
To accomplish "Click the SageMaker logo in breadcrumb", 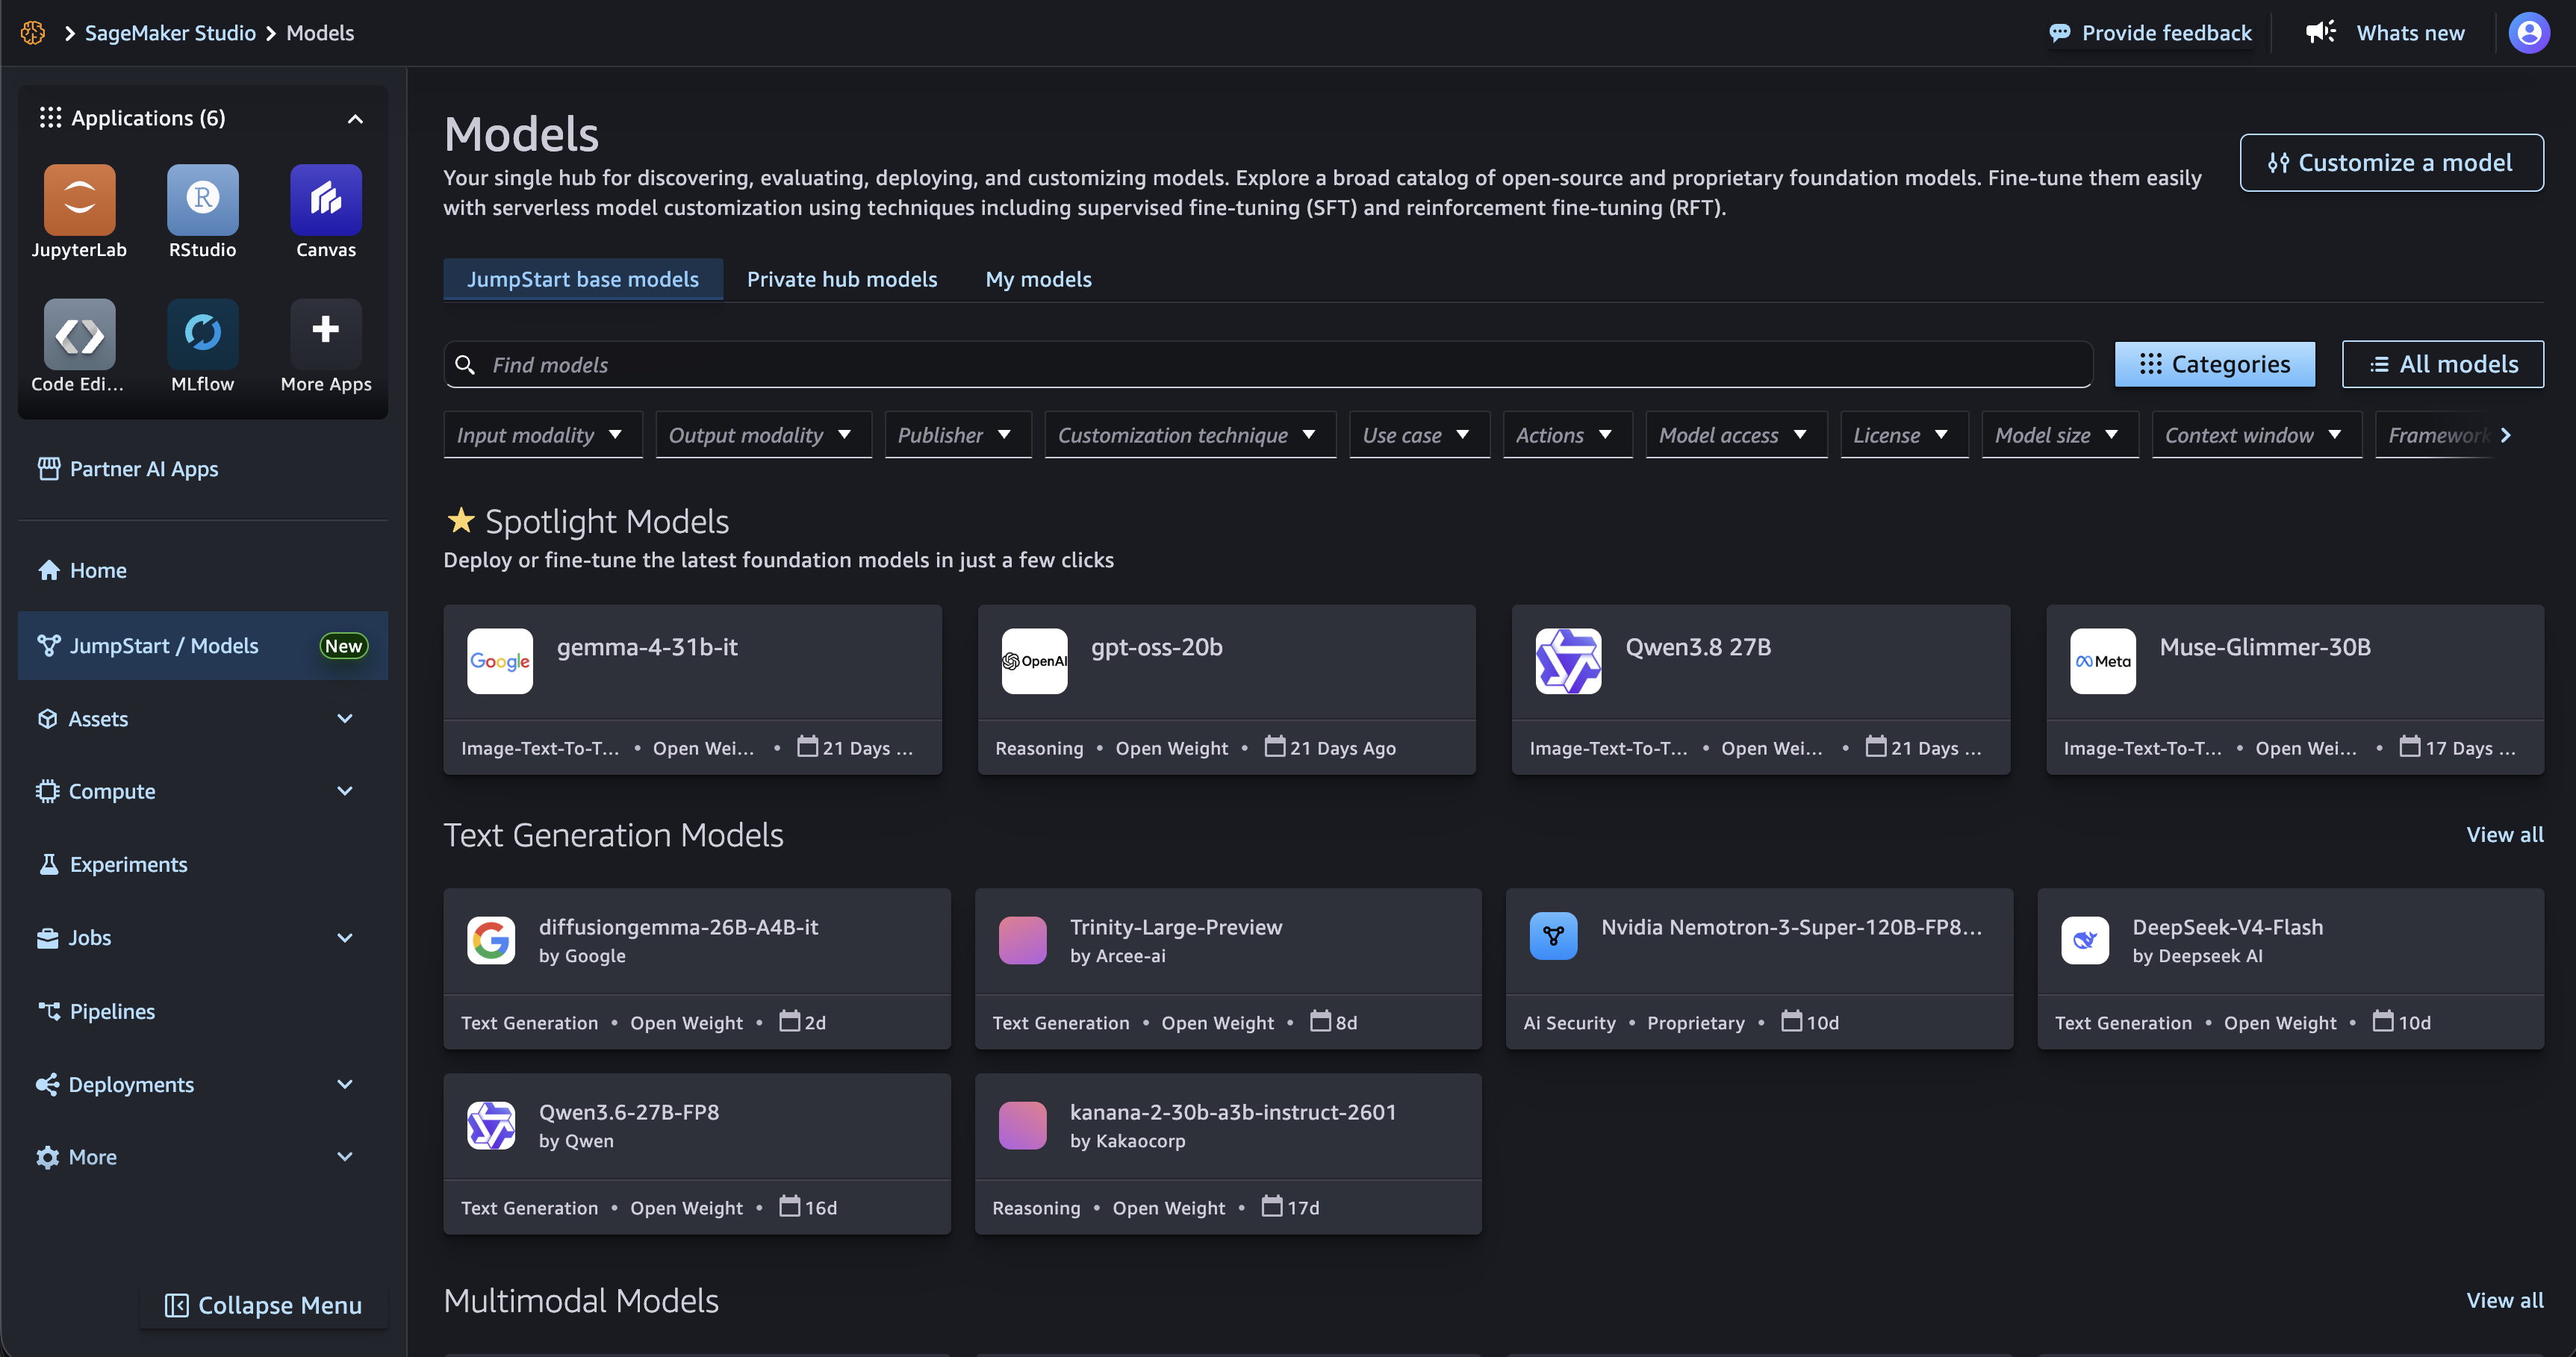I will (33, 33).
